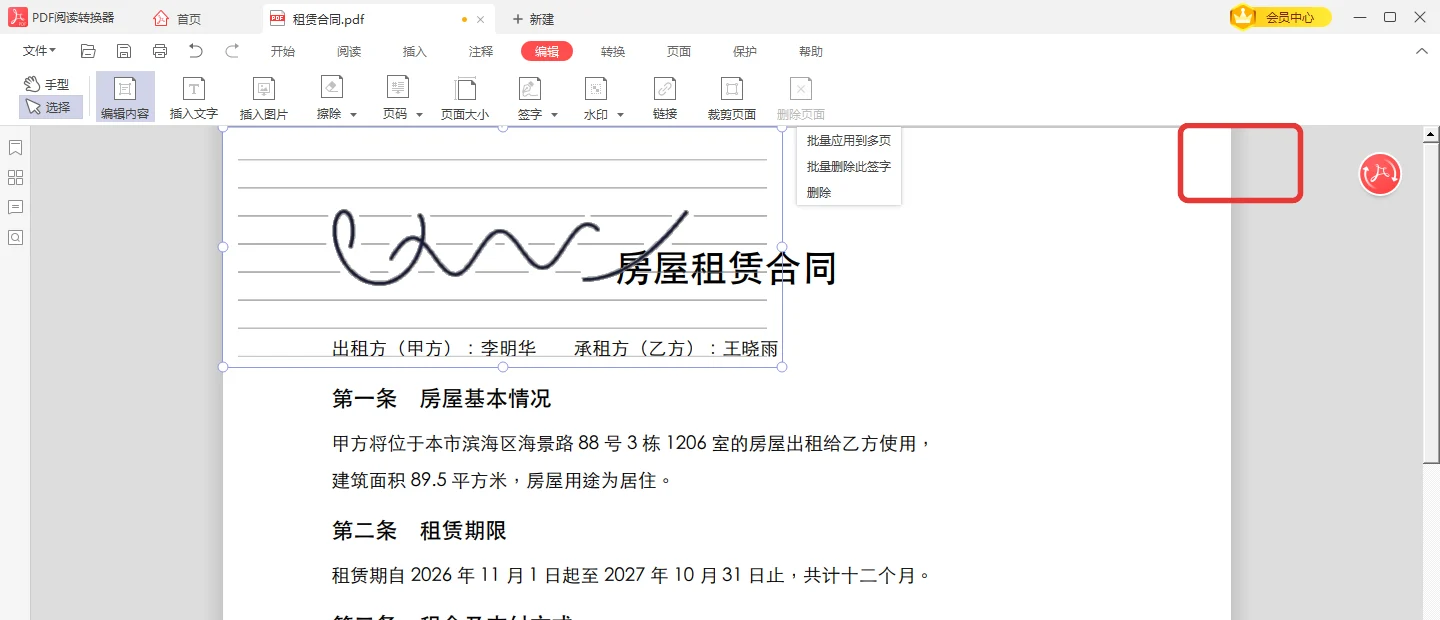This screenshot has width=1440, height=620.
Task: Switch to the 转换 ribbon tab
Action: click(613, 52)
